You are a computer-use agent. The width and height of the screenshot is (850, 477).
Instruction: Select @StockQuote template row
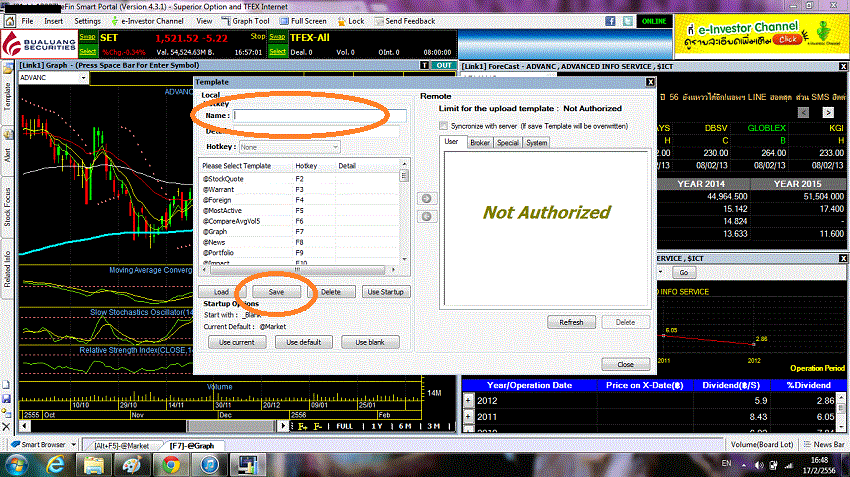point(301,179)
